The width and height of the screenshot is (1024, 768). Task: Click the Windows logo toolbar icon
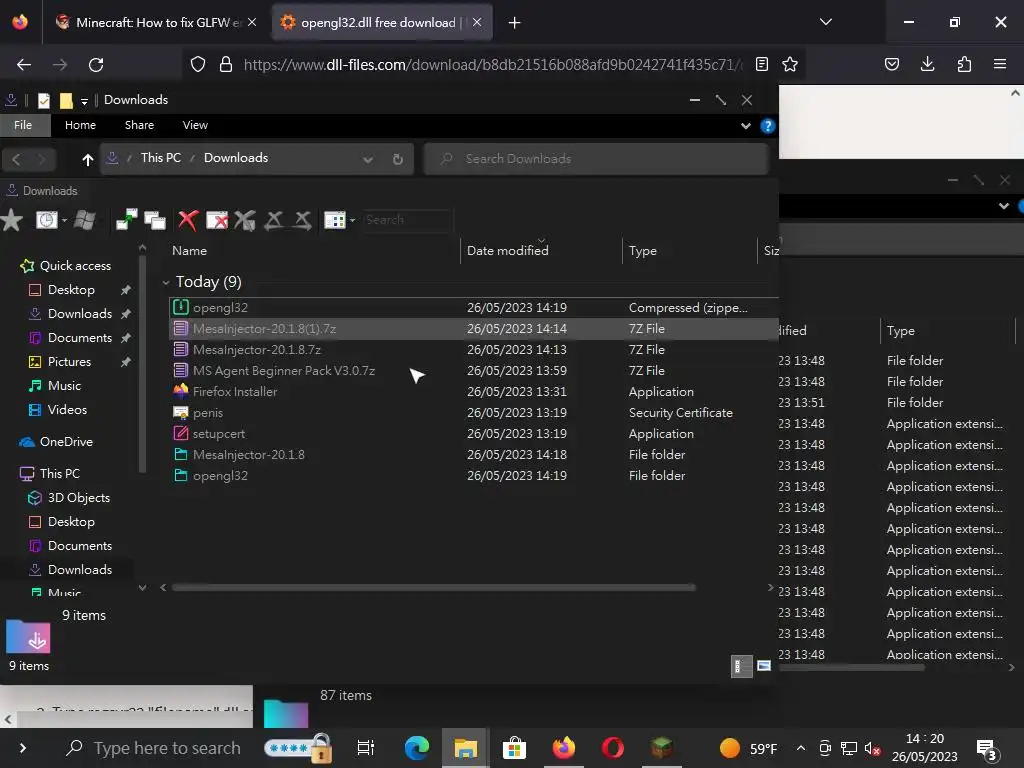coord(85,220)
